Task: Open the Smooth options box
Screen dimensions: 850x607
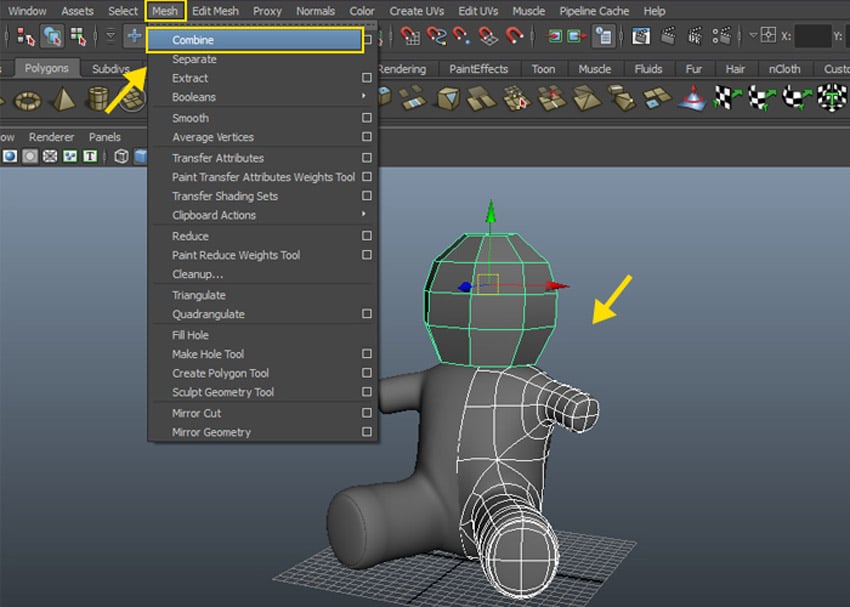Action: pos(366,118)
